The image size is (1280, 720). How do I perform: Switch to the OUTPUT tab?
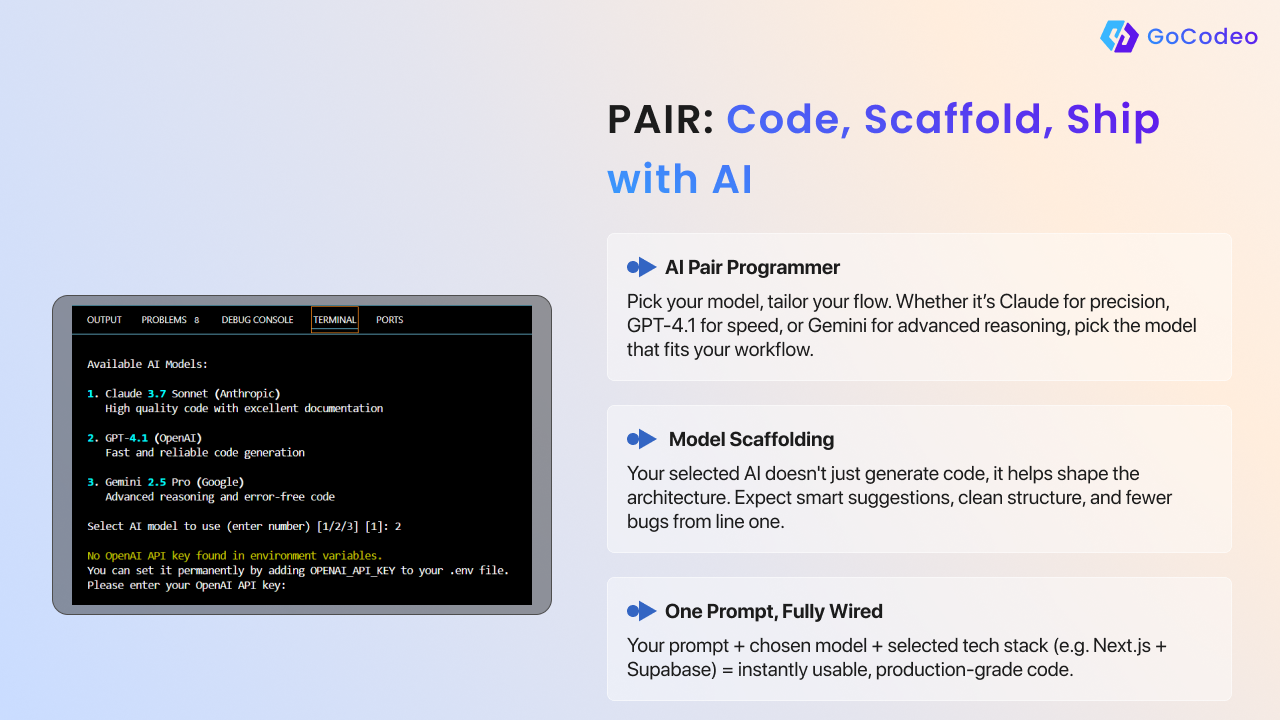coord(104,320)
